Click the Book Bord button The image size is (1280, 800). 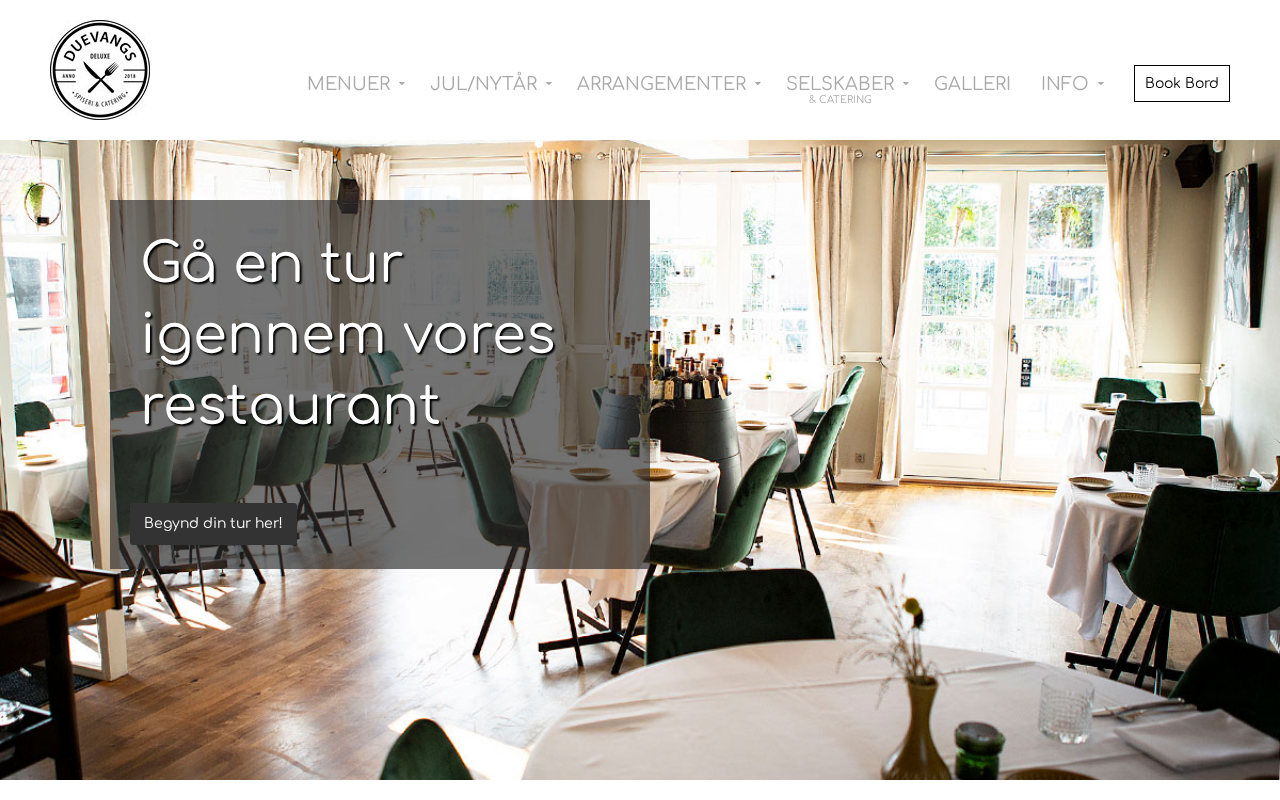tap(1182, 83)
